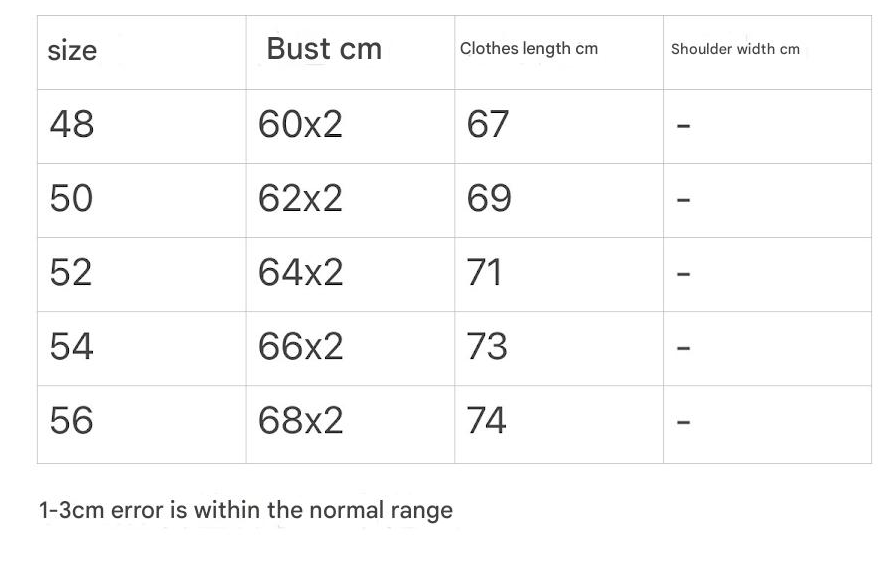Select size 54 in the size column
The width and height of the screenshot is (890, 562).
click(72, 346)
